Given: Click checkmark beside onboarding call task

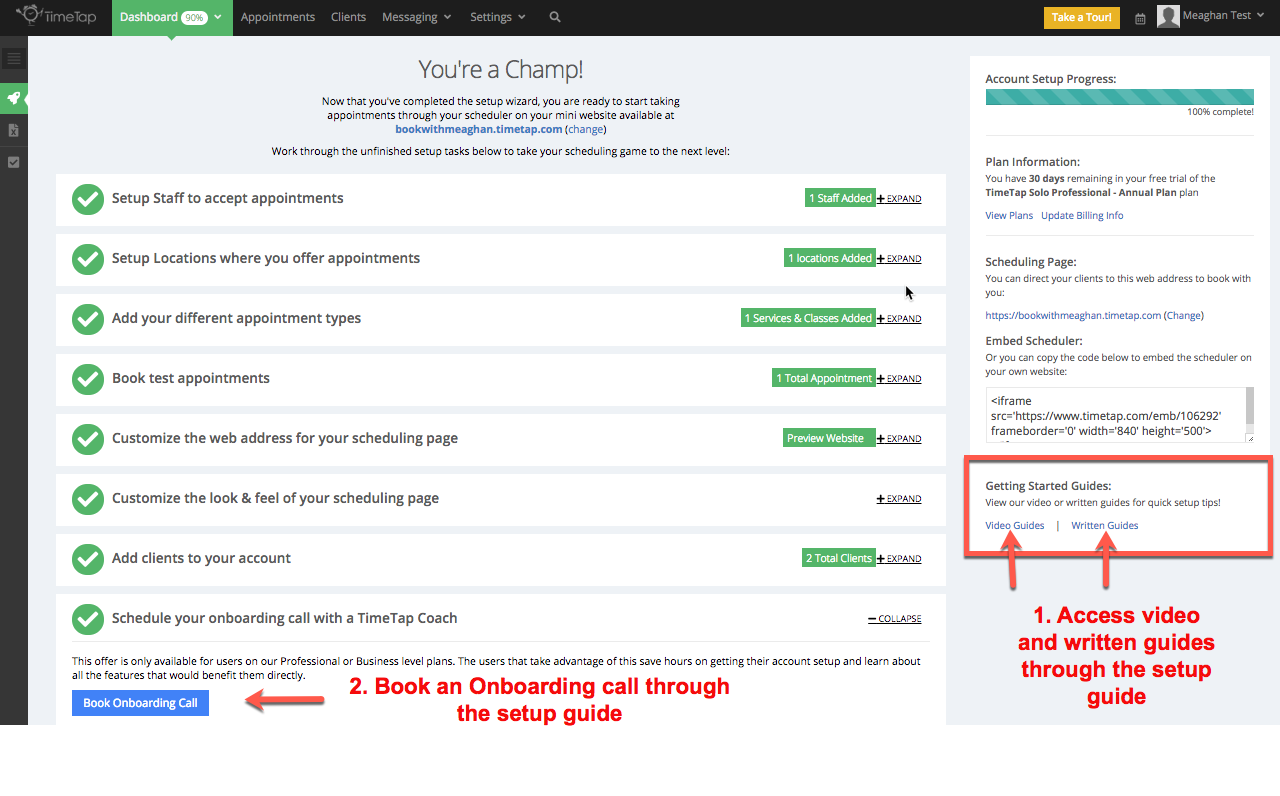Looking at the screenshot, I should coord(88,619).
